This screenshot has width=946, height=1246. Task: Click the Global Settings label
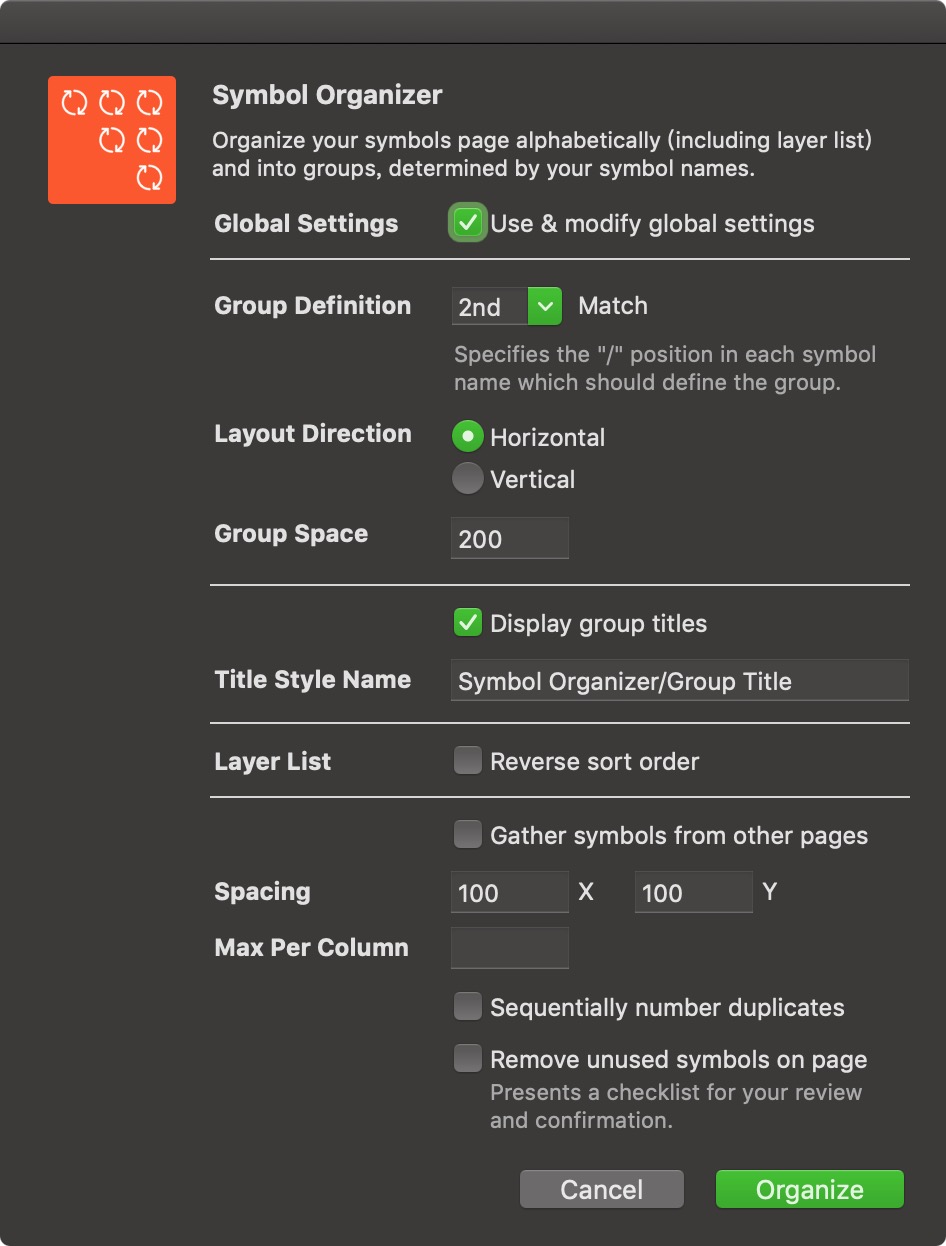click(306, 224)
